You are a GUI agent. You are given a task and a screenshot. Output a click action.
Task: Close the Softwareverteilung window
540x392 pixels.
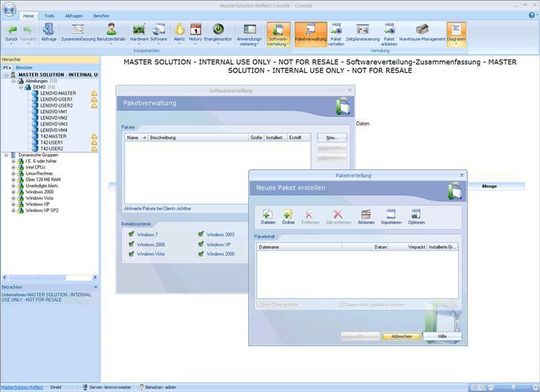(x=350, y=90)
